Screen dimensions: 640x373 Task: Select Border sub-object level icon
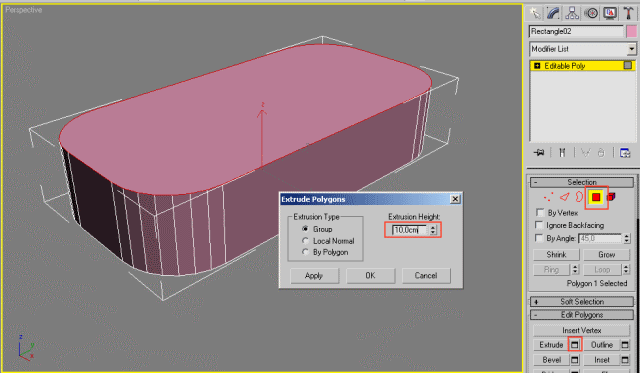pos(579,198)
